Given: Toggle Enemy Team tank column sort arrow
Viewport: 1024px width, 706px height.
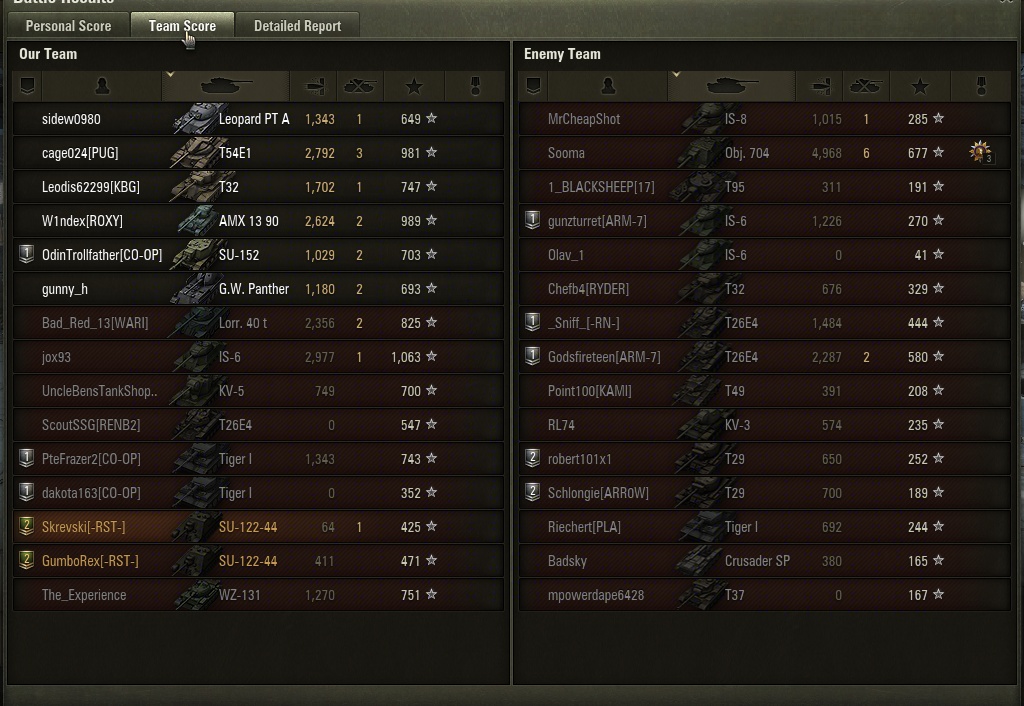Looking at the screenshot, I should (x=677, y=75).
